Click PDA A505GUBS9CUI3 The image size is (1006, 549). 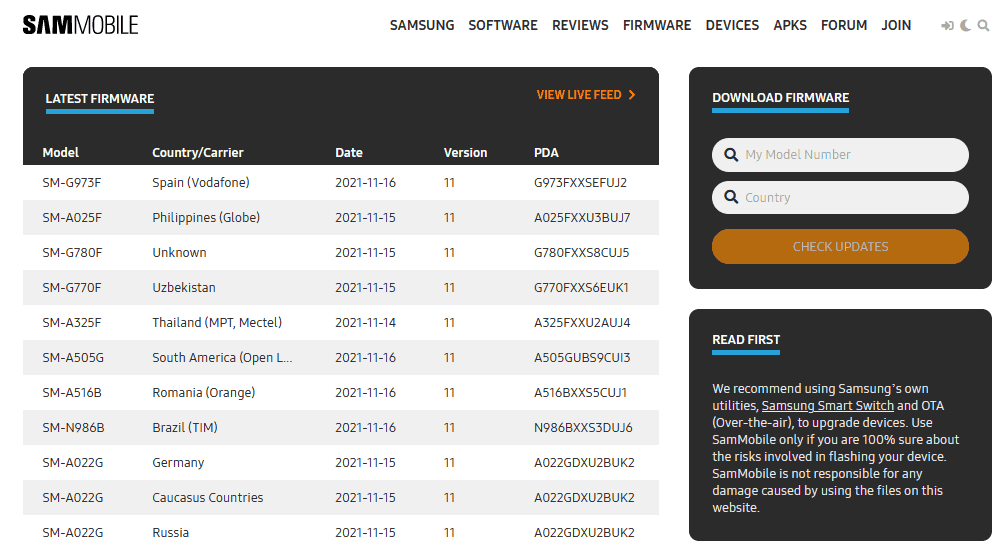tap(582, 357)
